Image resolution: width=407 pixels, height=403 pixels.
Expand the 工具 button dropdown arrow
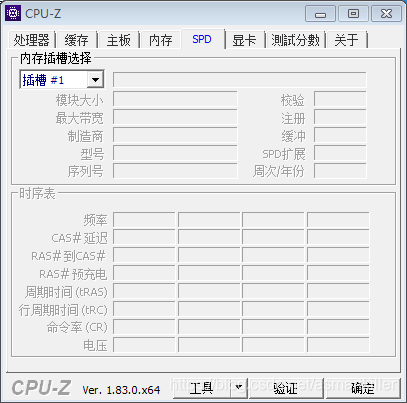click(x=239, y=388)
